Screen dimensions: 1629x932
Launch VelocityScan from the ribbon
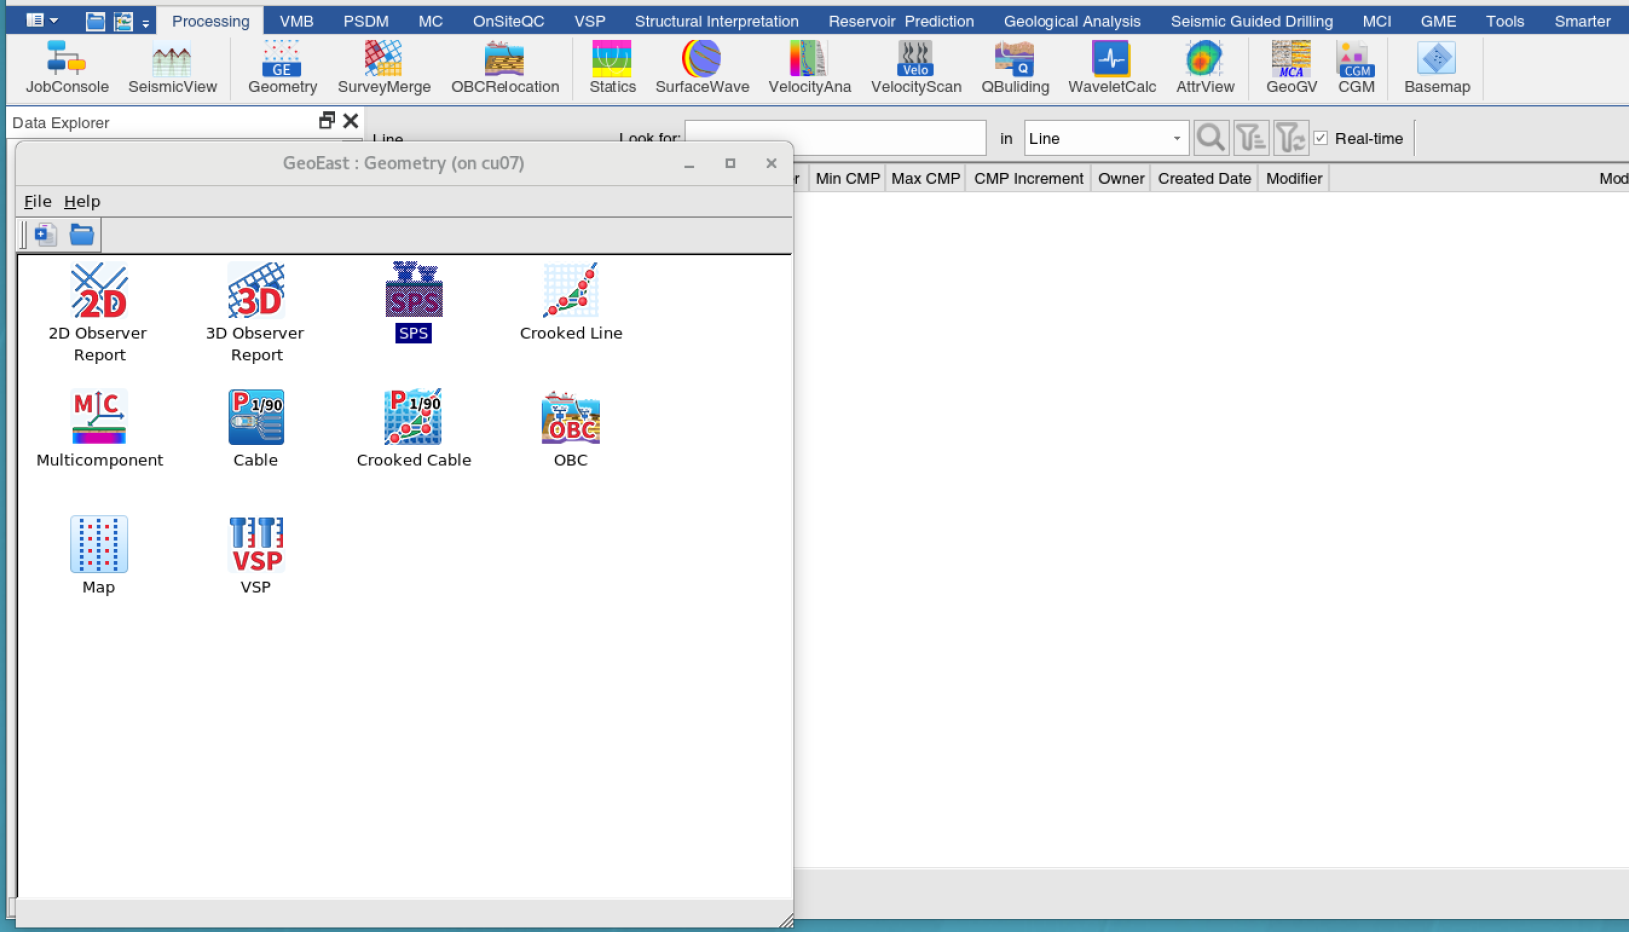pyautogui.click(x=915, y=68)
